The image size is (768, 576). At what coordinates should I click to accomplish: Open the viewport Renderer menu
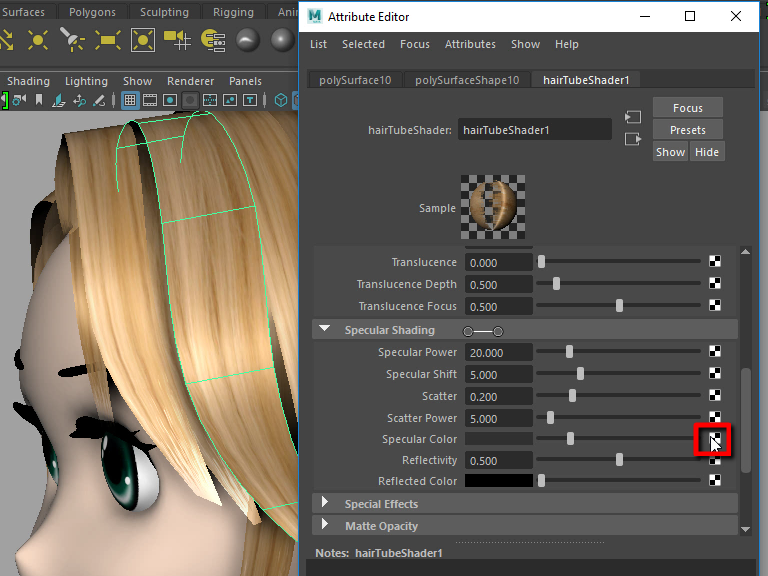pos(191,81)
